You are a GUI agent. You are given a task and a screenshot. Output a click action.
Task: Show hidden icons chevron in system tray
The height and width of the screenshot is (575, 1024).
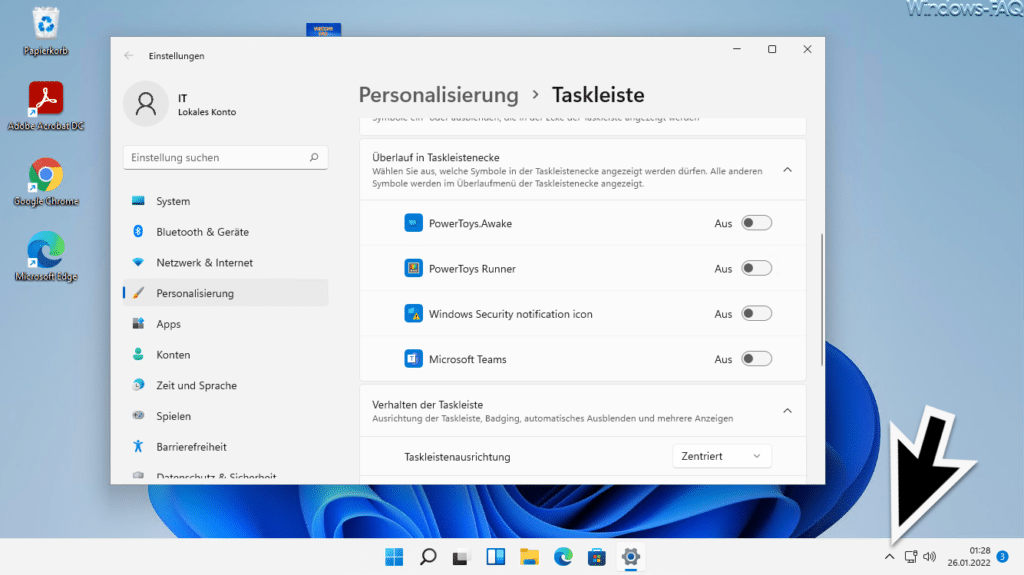(x=889, y=557)
